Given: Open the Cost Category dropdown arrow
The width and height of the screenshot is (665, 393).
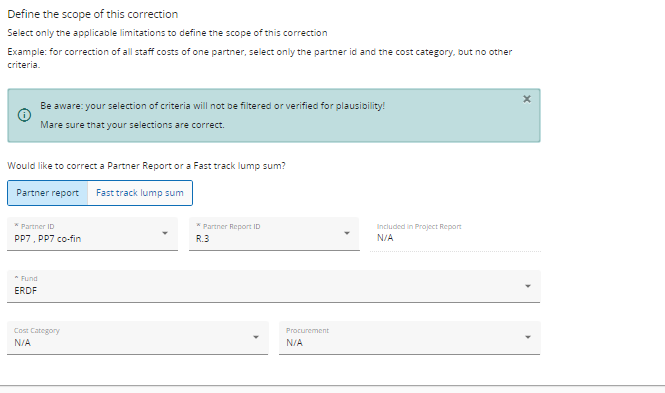Looking at the screenshot, I should point(256,337).
